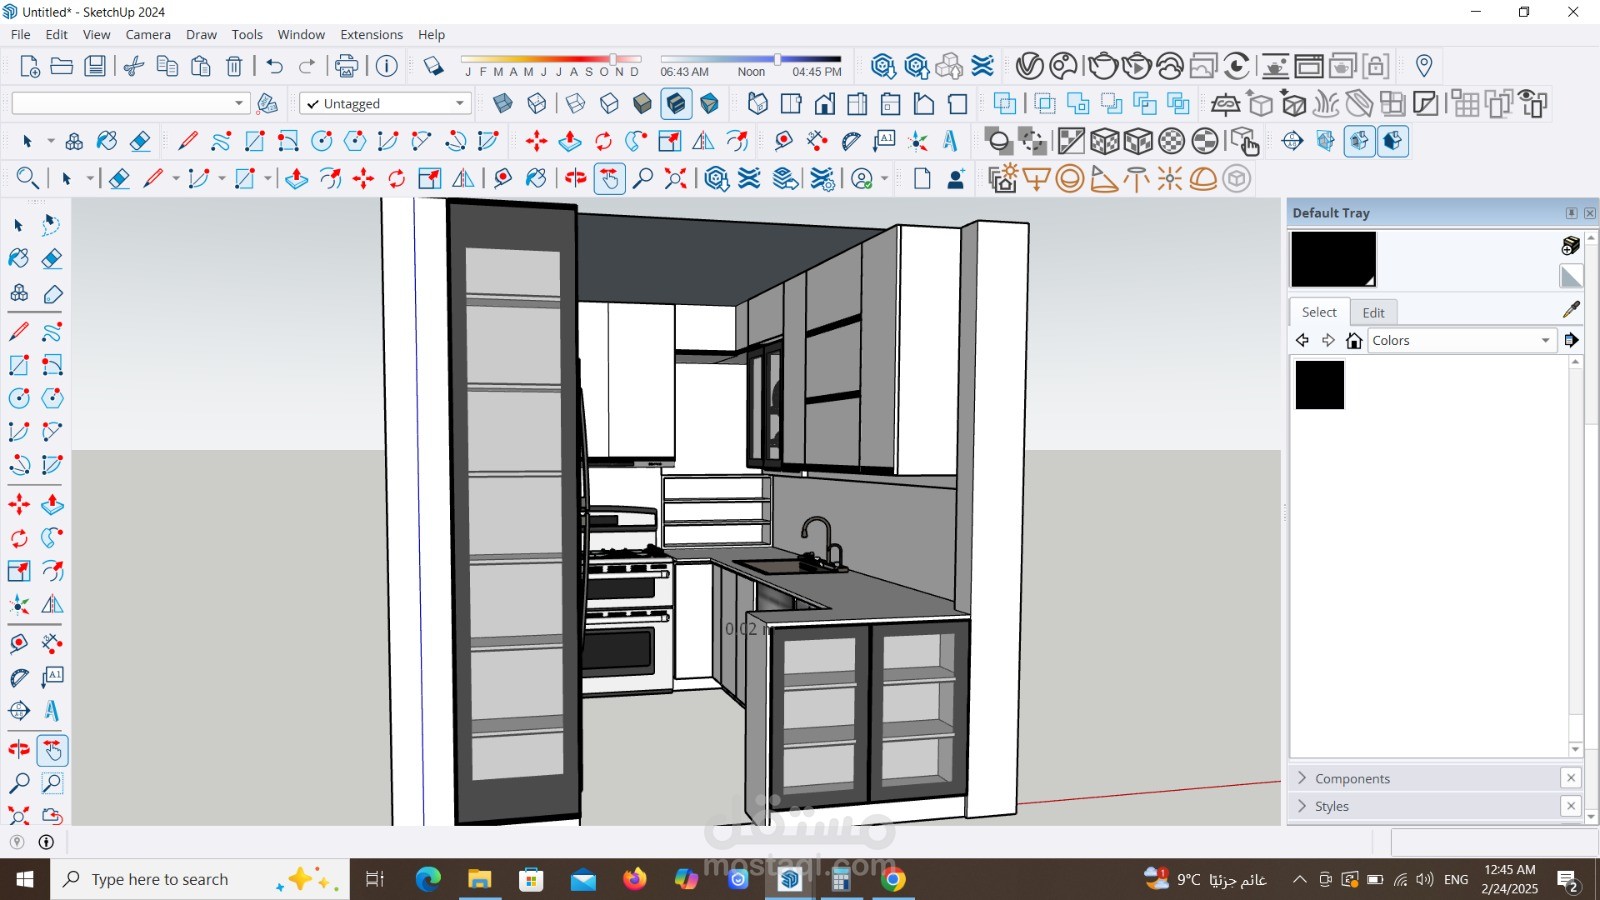Click the Sample Paint eyedropper in tray
Viewport: 1600px width, 900px height.
[1571, 310]
